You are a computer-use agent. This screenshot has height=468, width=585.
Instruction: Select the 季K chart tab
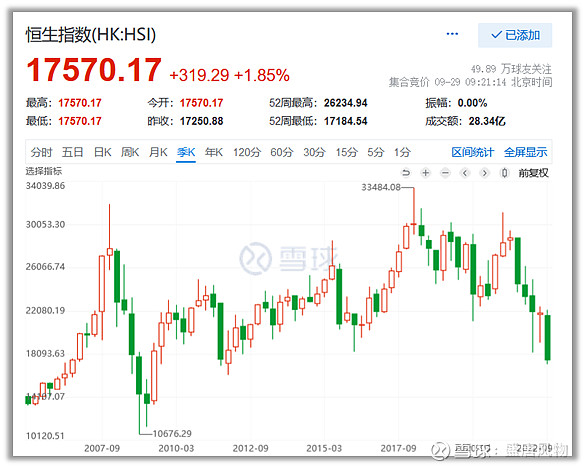pyautogui.click(x=186, y=152)
